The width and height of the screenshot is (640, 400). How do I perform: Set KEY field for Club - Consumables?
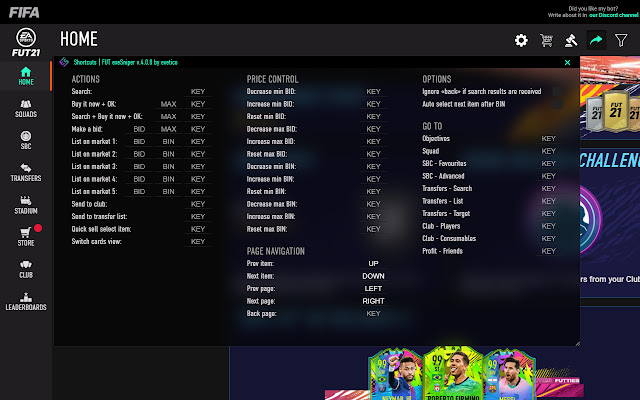549,239
